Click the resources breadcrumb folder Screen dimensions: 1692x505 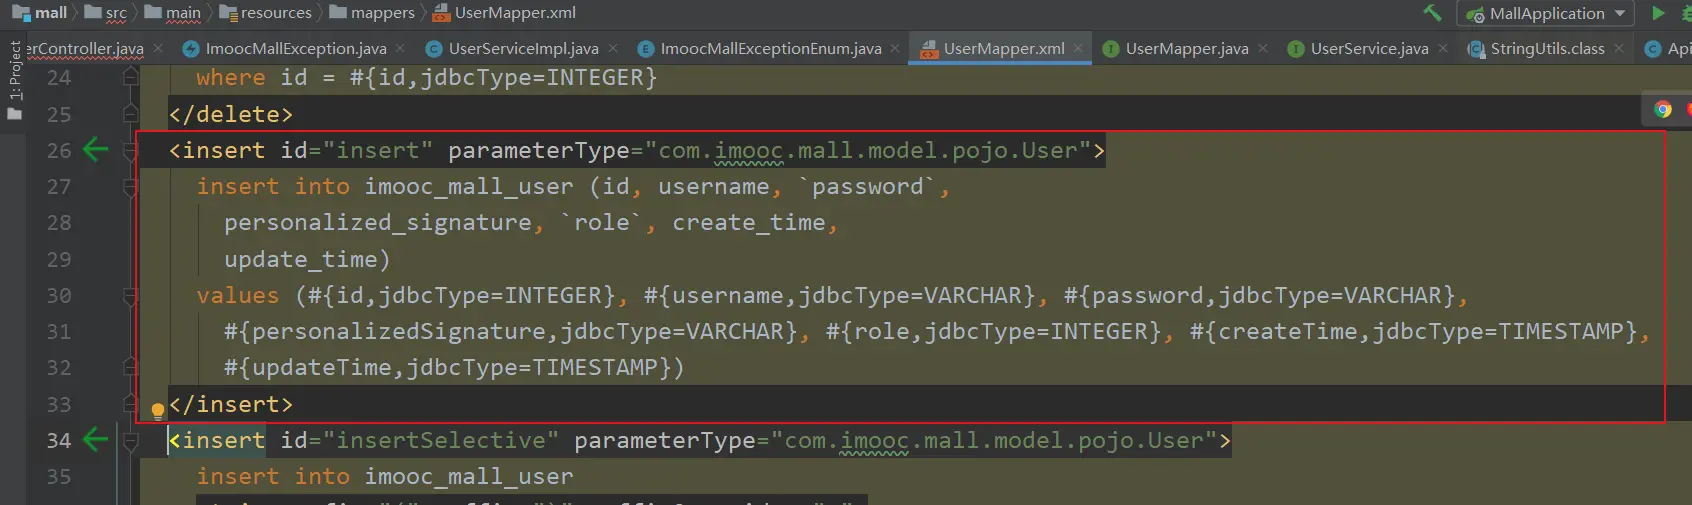266,13
